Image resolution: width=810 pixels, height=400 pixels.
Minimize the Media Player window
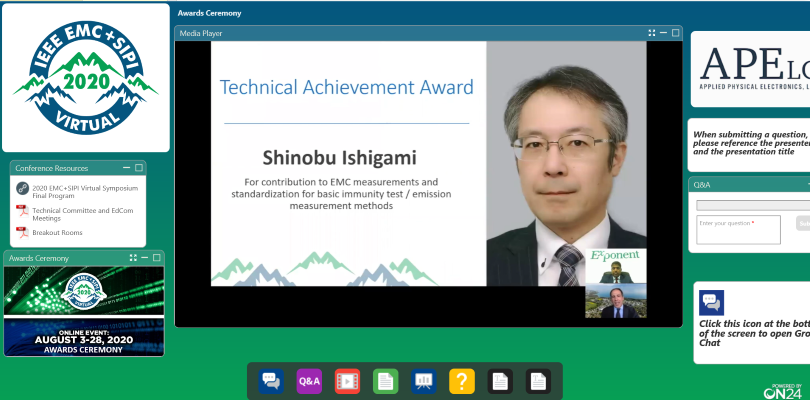(663, 33)
